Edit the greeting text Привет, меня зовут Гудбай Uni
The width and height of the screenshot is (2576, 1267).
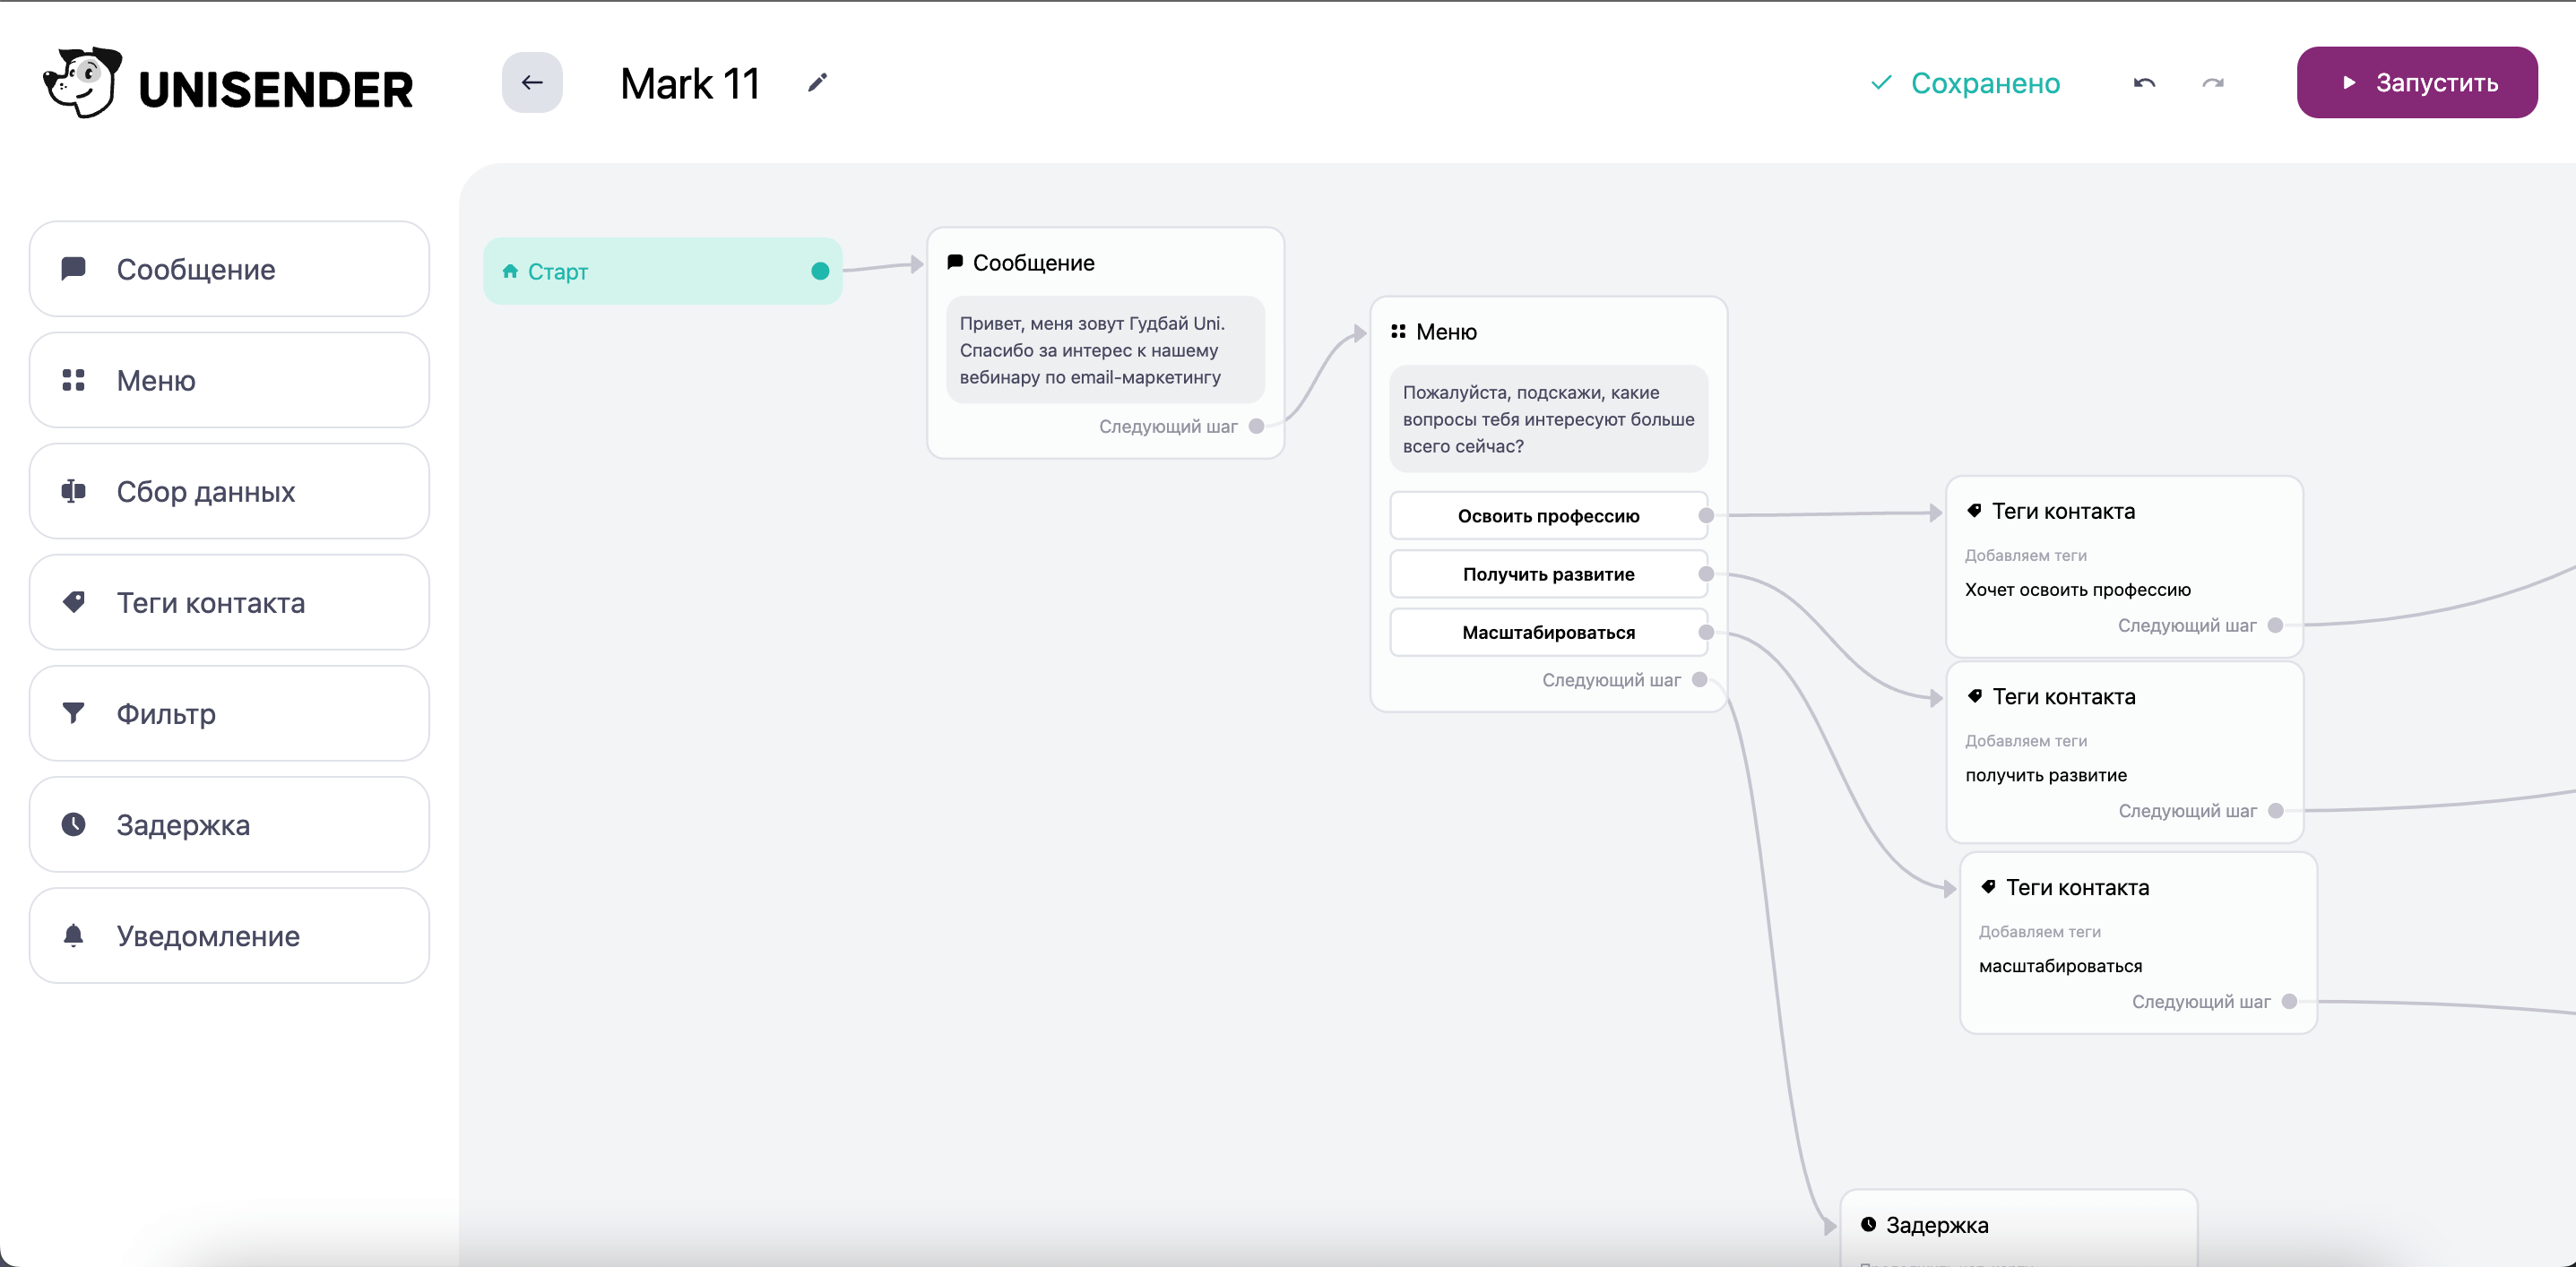coord(1105,350)
